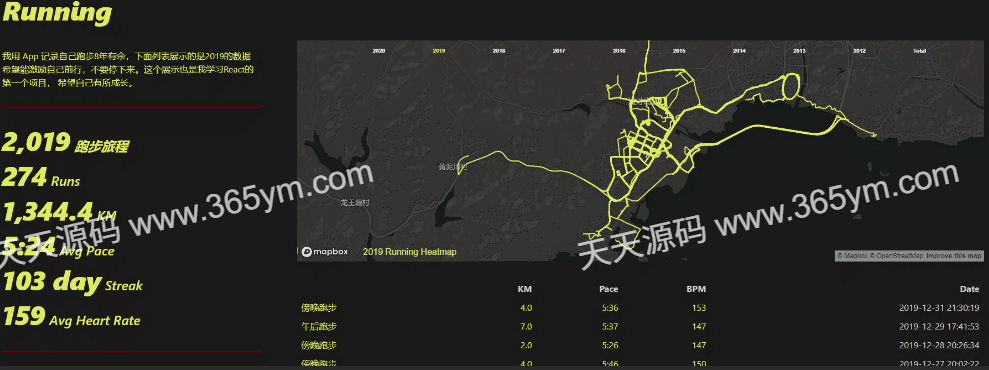This screenshot has height=370, width=989.
Task: Open the 2015 year tab
Action: point(679,50)
